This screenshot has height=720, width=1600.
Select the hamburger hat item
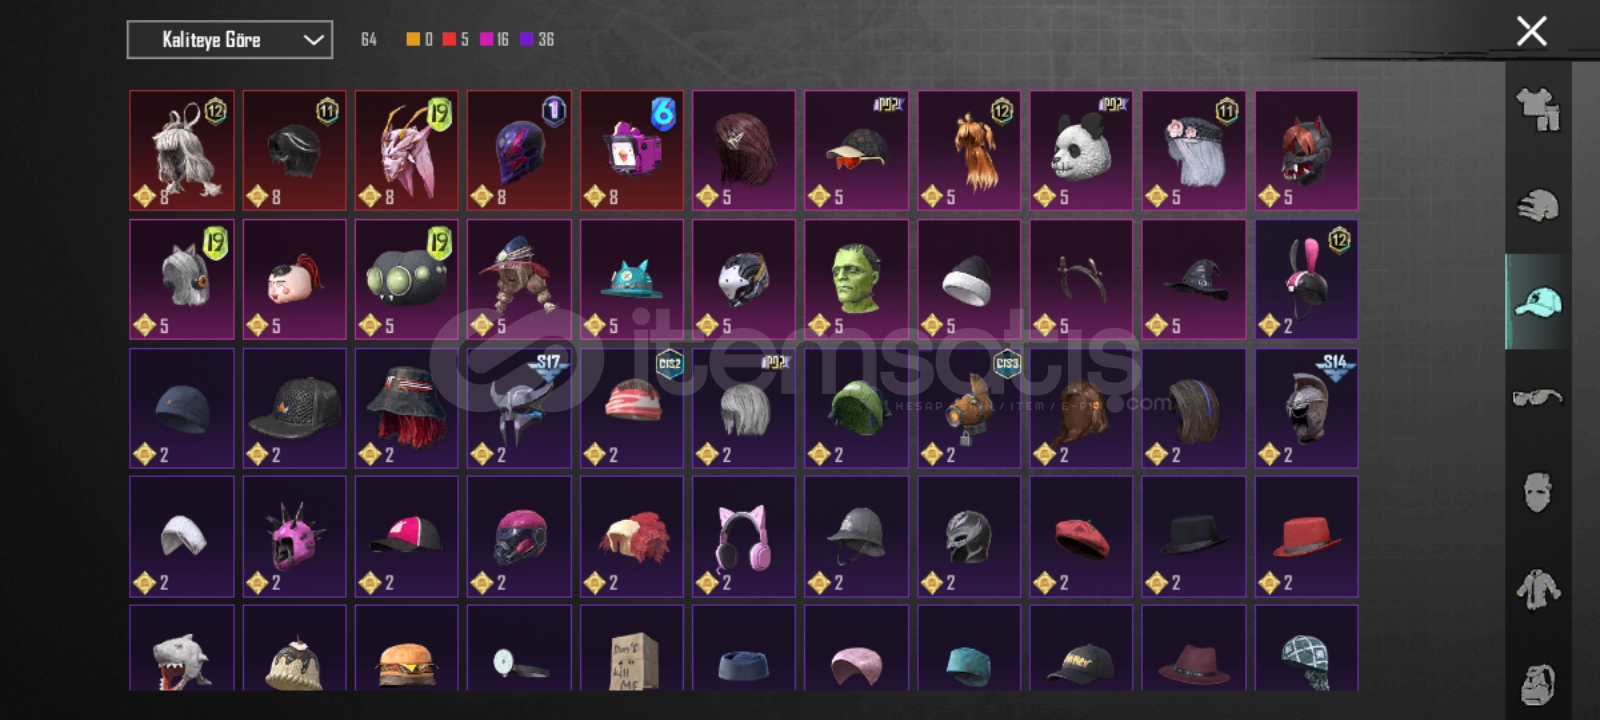pyautogui.click(x=407, y=648)
